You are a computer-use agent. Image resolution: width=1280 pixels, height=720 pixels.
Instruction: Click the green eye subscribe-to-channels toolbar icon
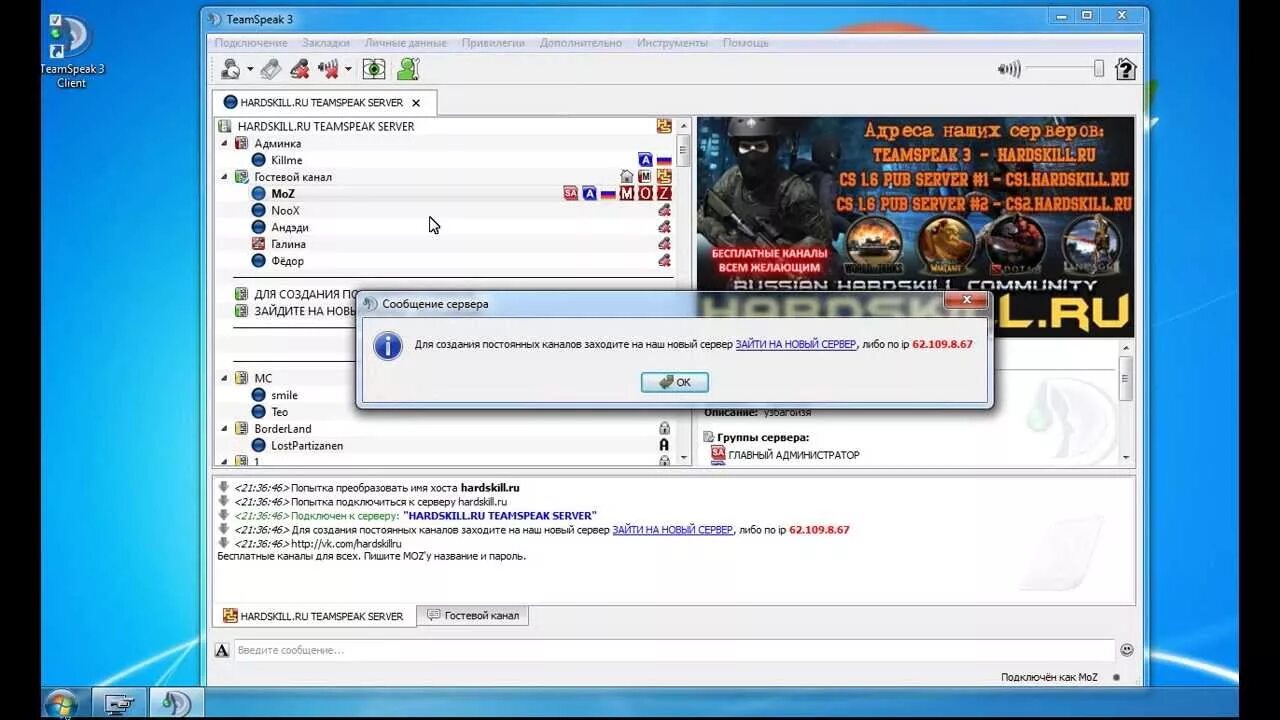pos(374,69)
